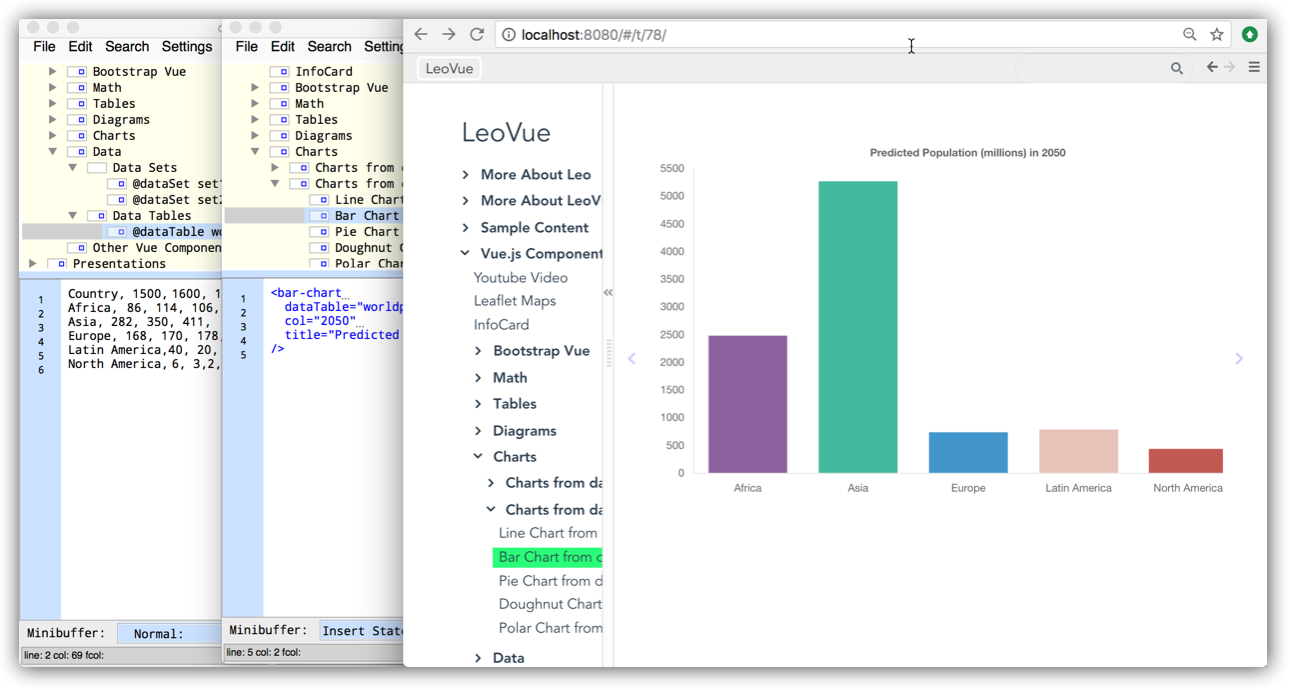1290x690 pixels.
Task: Open Search menu in left Leo window
Action: [127, 47]
